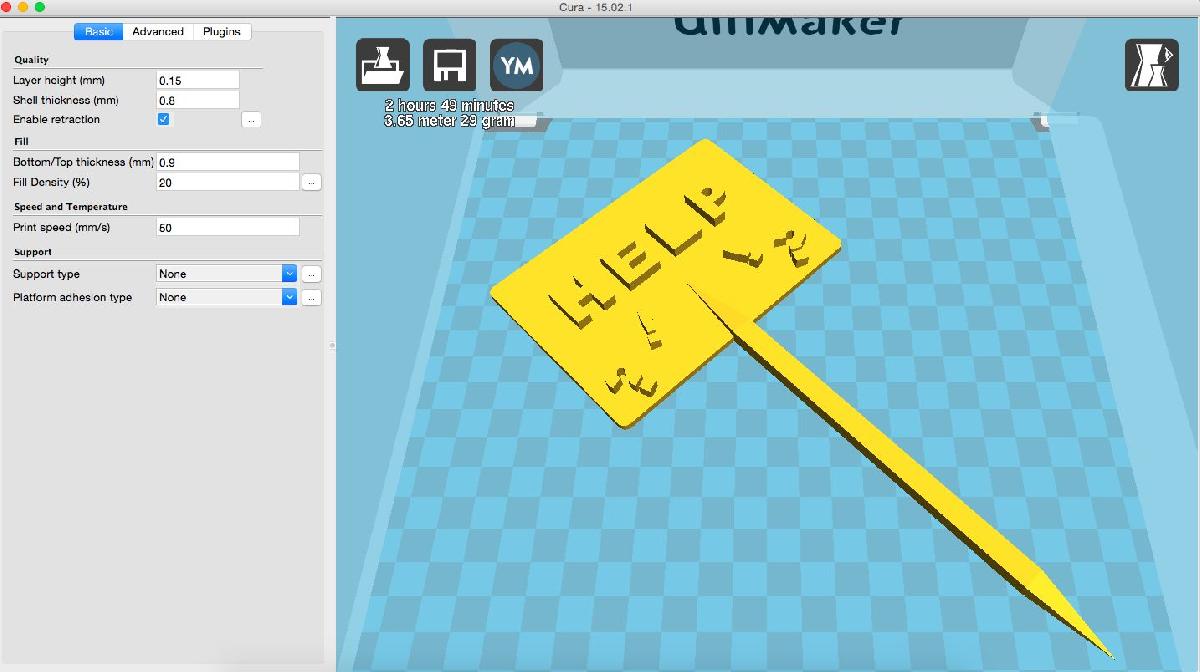The height and width of the screenshot is (672, 1200).
Task: Select the Basic tab
Action: (98, 32)
